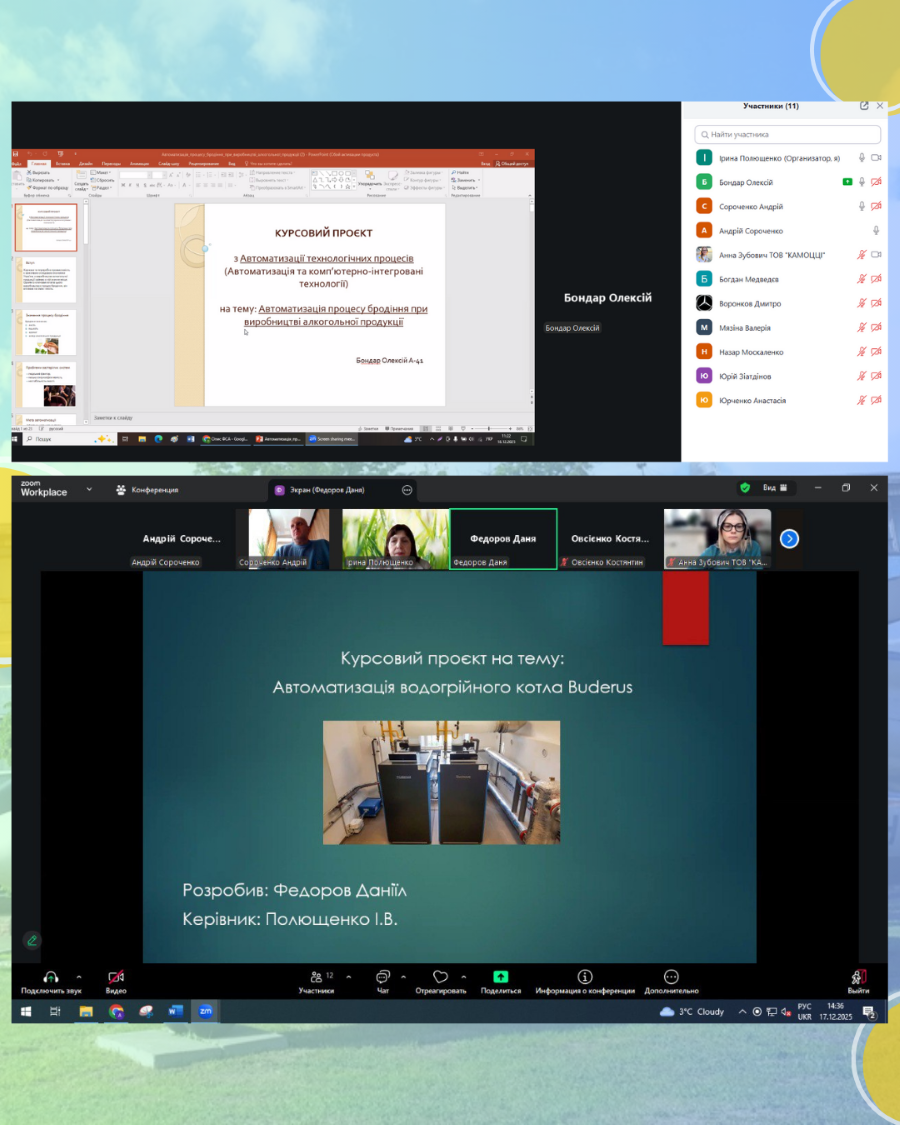Screen dimensions: 900x1125
Task: Click the Найти участника search field
Action: click(789, 134)
